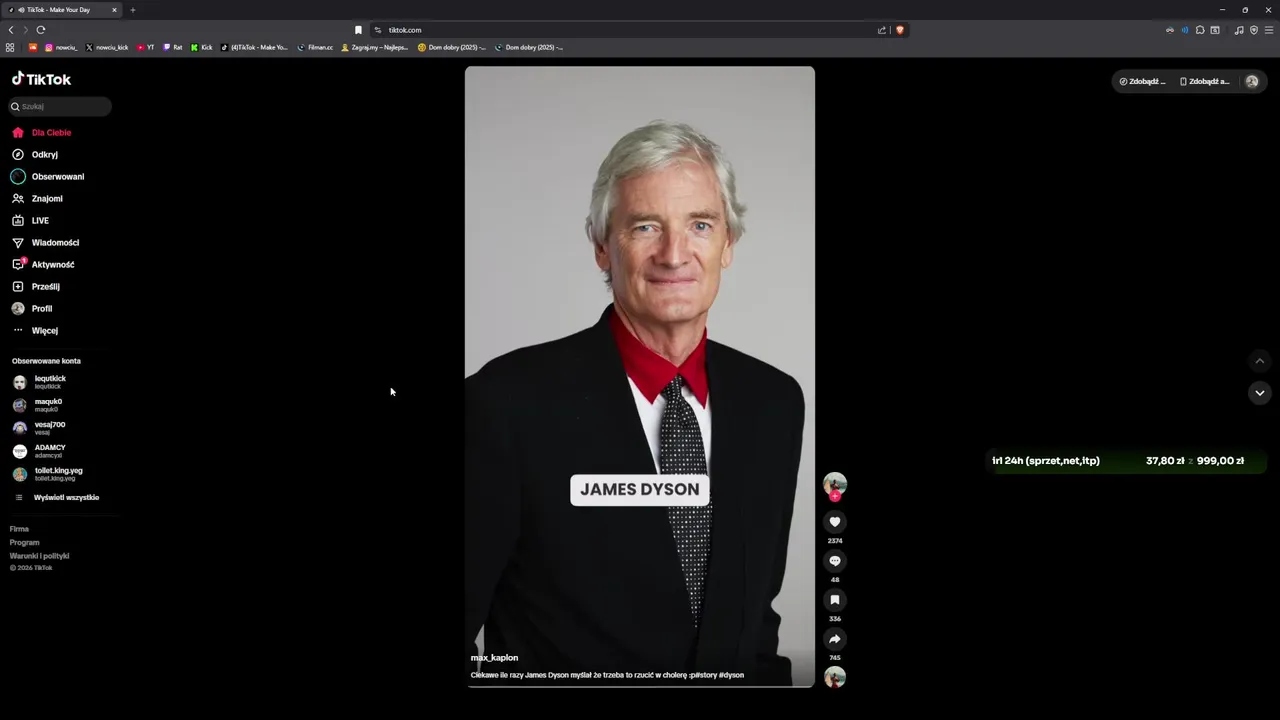Open nowciu_kick X bookmark
This screenshot has height=720, width=1280.
pos(107,47)
